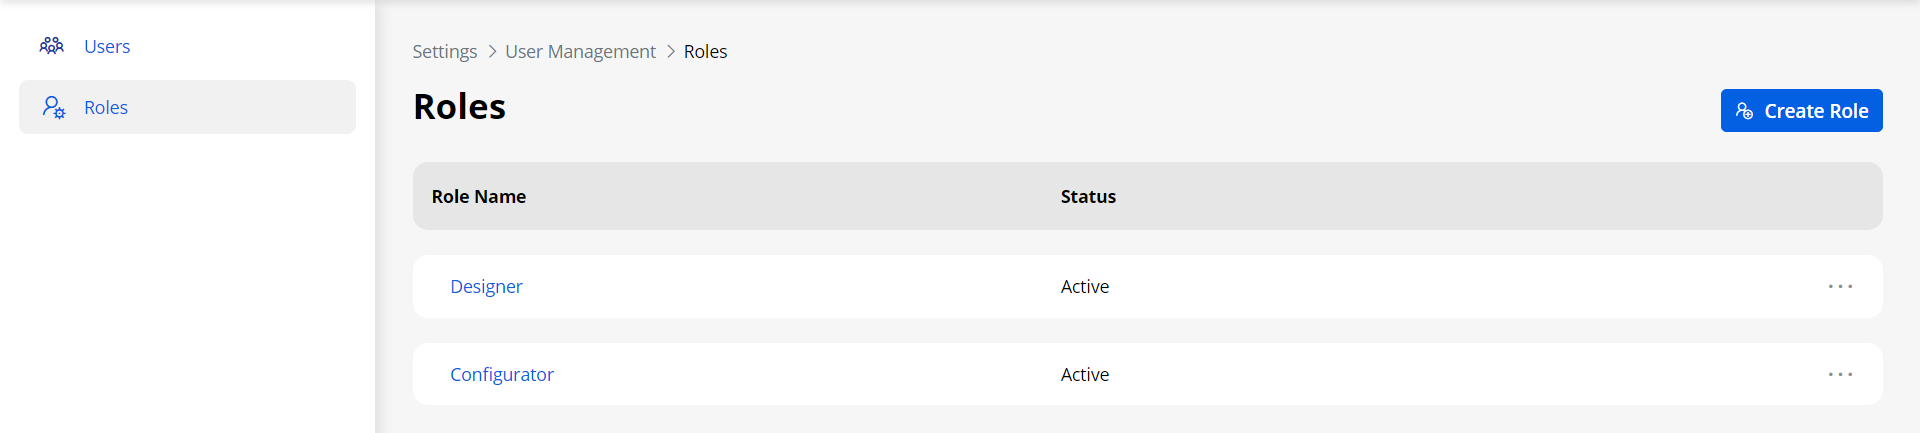The width and height of the screenshot is (1920, 433).
Task: Click the Active status in Designer row
Action: (1085, 287)
